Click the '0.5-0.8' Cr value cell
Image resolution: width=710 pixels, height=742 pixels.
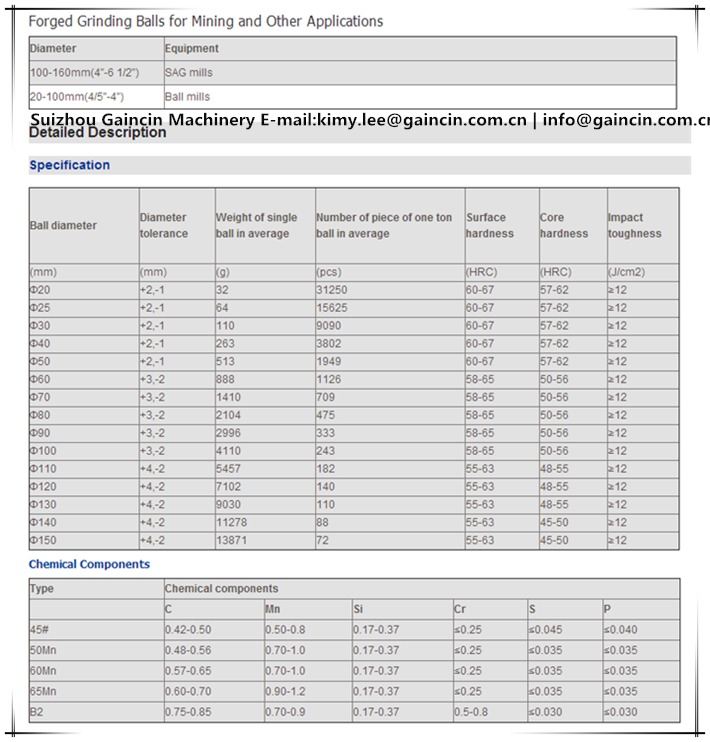[472, 712]
